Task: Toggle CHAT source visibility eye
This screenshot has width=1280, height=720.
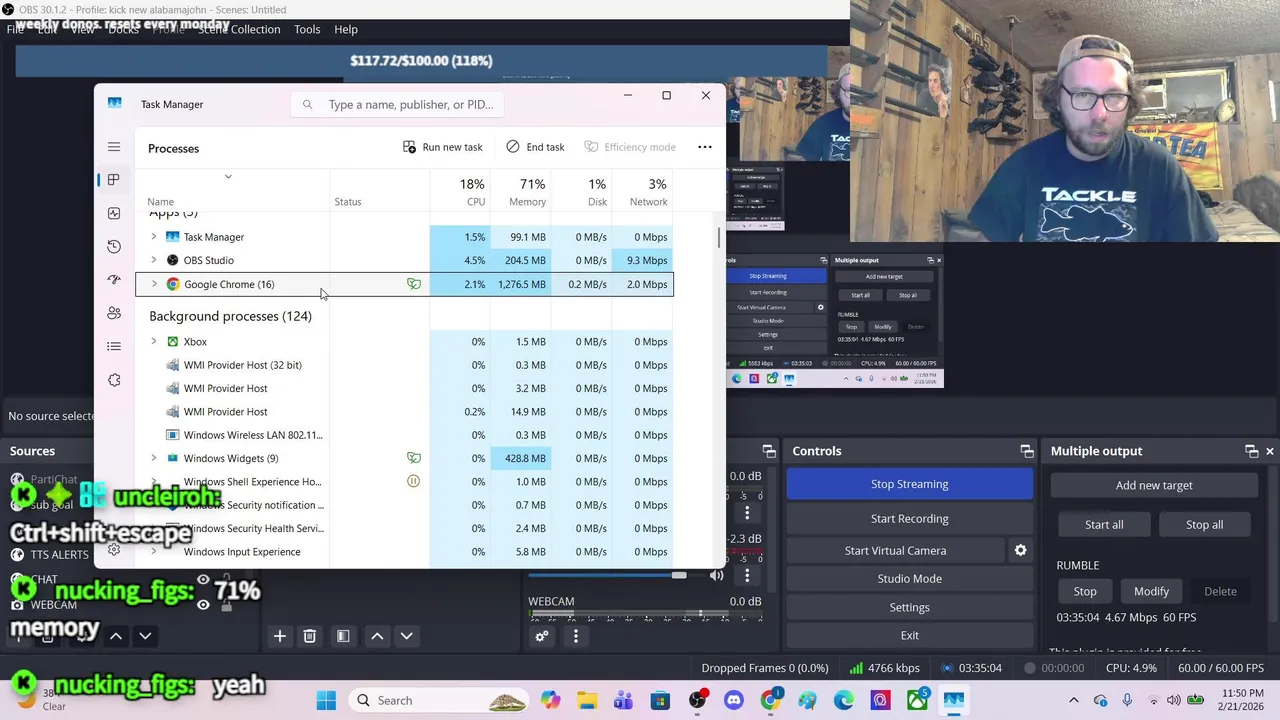Action: tap(203, 579)
